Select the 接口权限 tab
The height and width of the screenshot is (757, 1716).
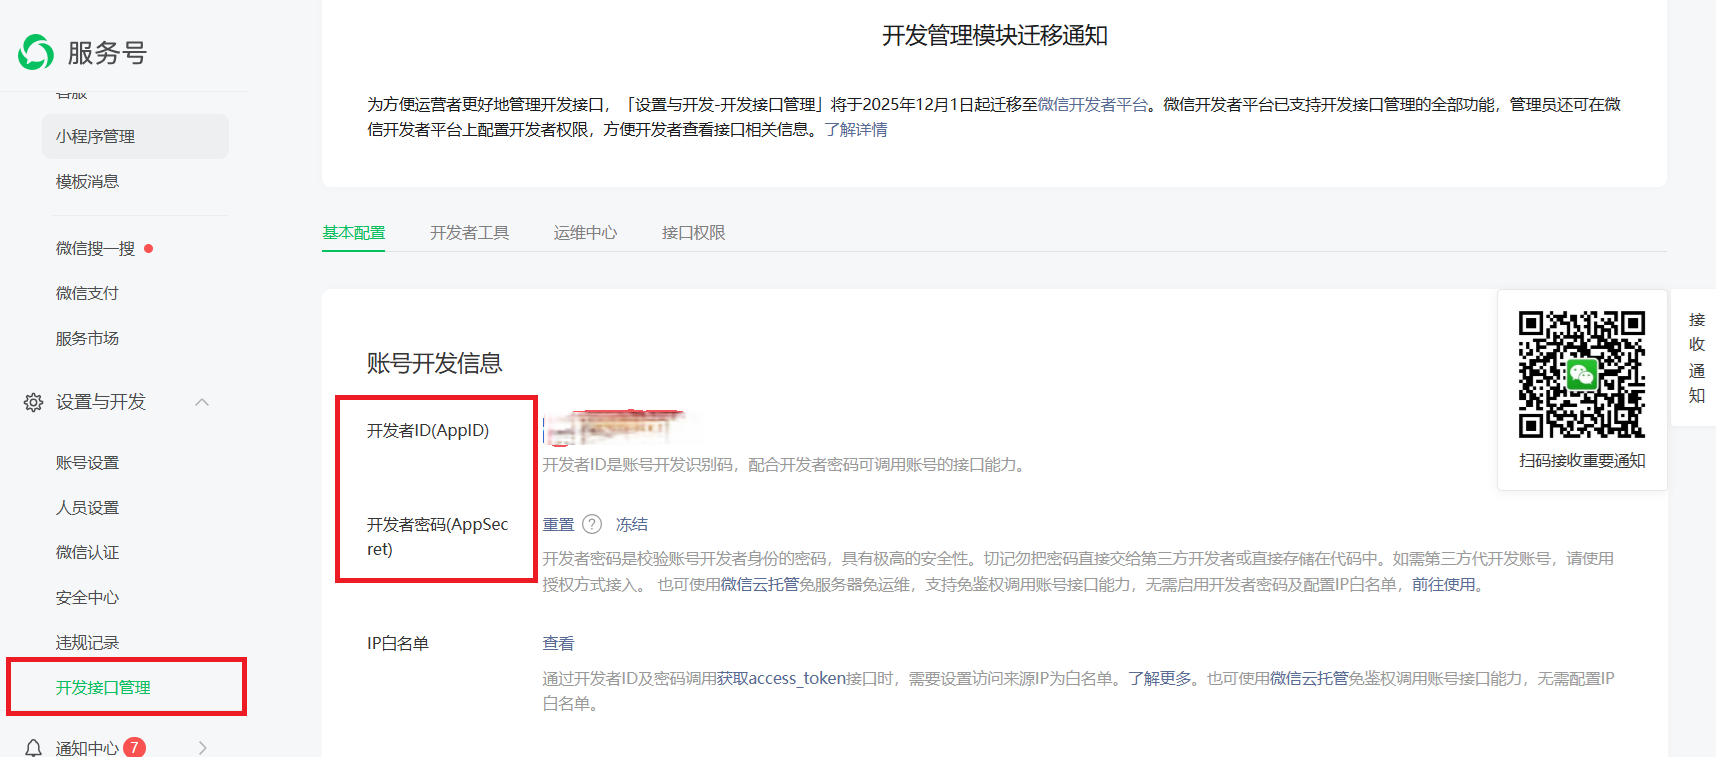tap(693, 233)
